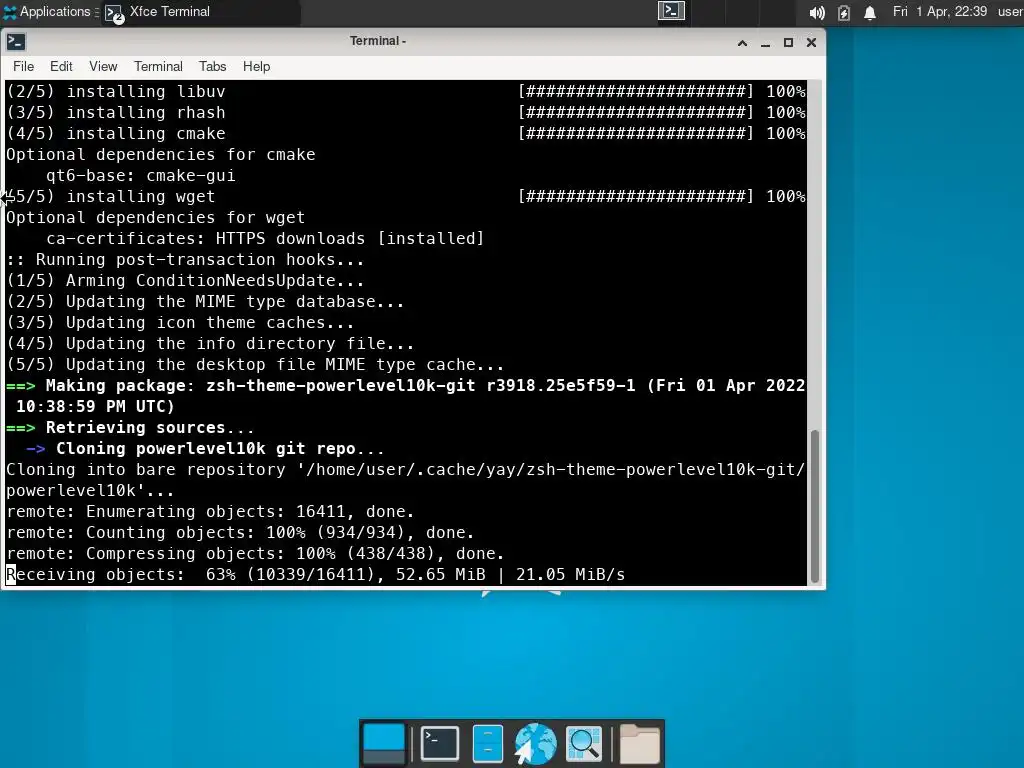Open the Tabs menu
Viewport: 1024px width, 768px height.
(x=212, y=67)
